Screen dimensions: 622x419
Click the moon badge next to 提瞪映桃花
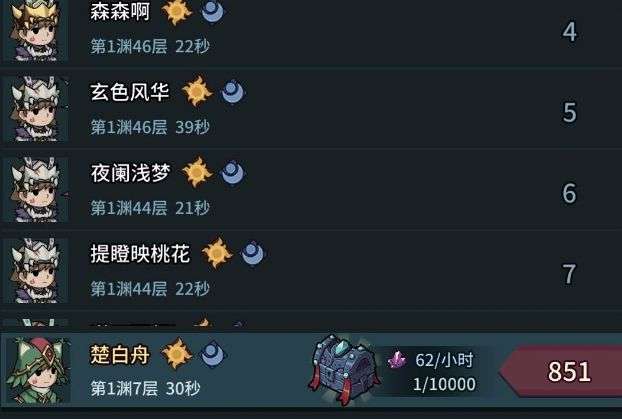[x=252, y=253]
